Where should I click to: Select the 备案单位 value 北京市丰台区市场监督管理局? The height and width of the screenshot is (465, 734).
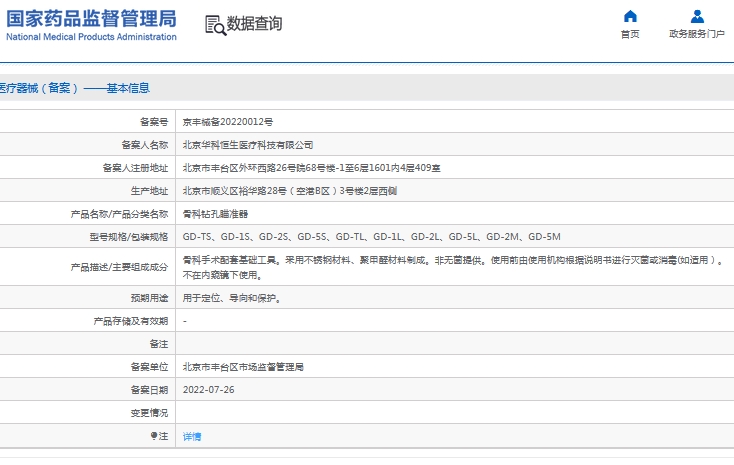click(x=243, y=367)
